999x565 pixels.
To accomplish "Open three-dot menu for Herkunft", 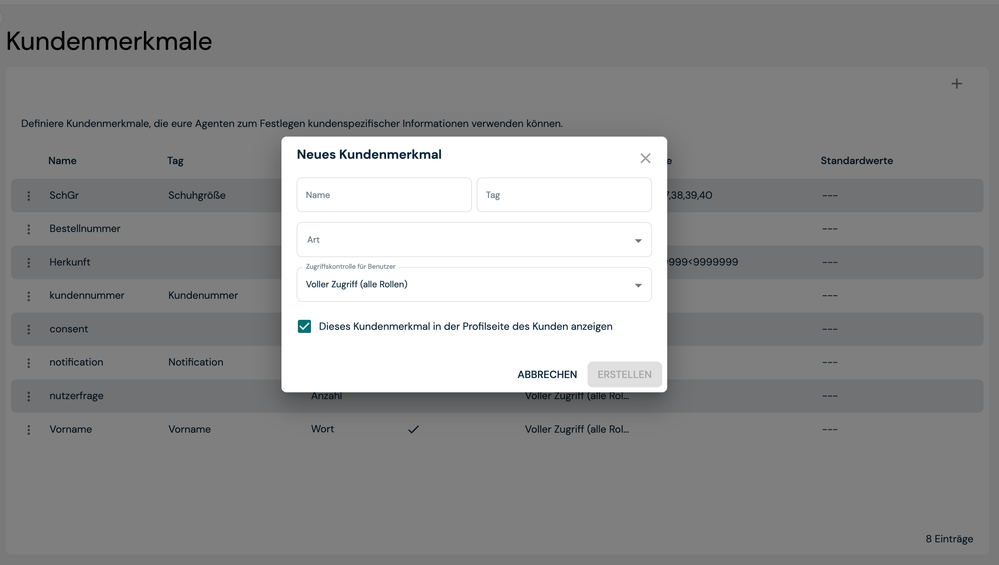I will pyautogui.click(x=29, y=263).
